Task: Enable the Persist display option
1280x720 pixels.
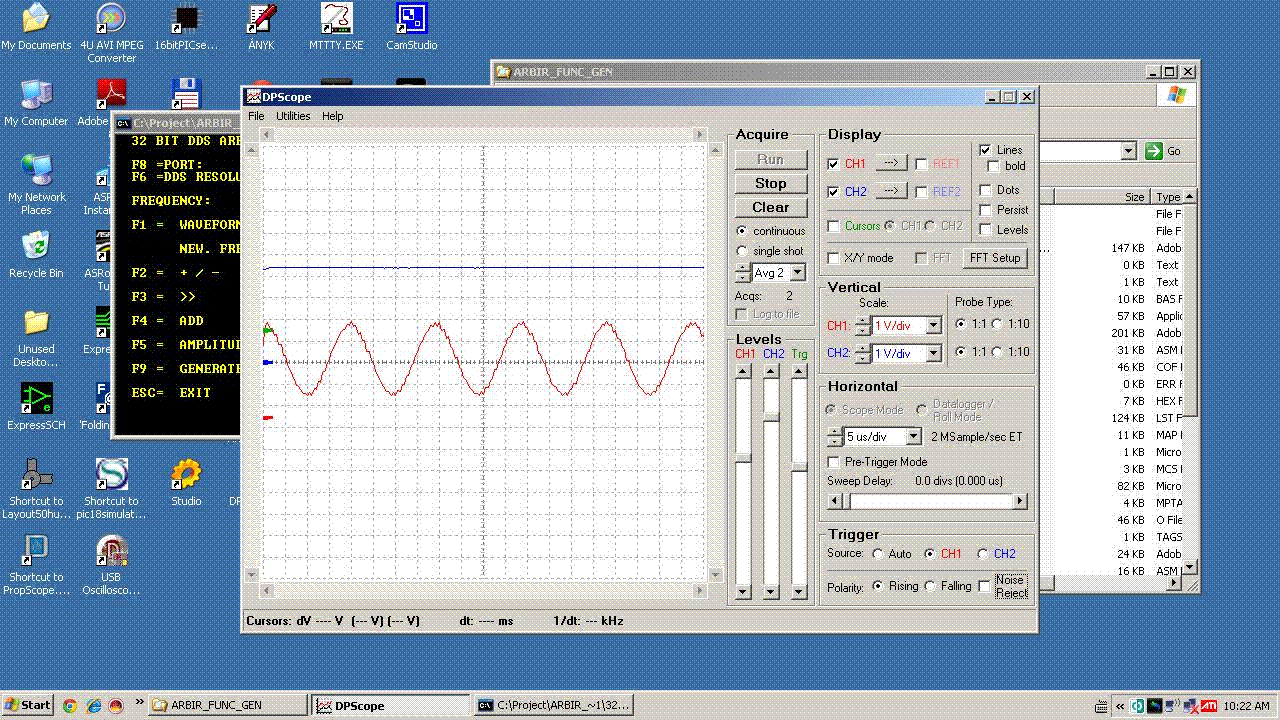Action: 985,210
